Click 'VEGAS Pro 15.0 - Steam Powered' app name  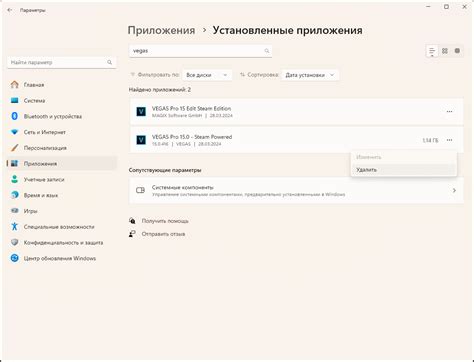(x=192, y=137)
